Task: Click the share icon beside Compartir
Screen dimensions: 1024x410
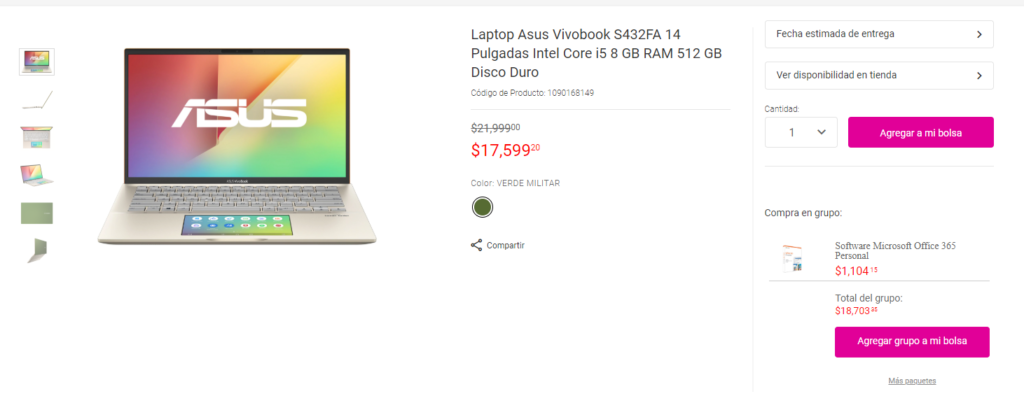Action: (477, 245)
